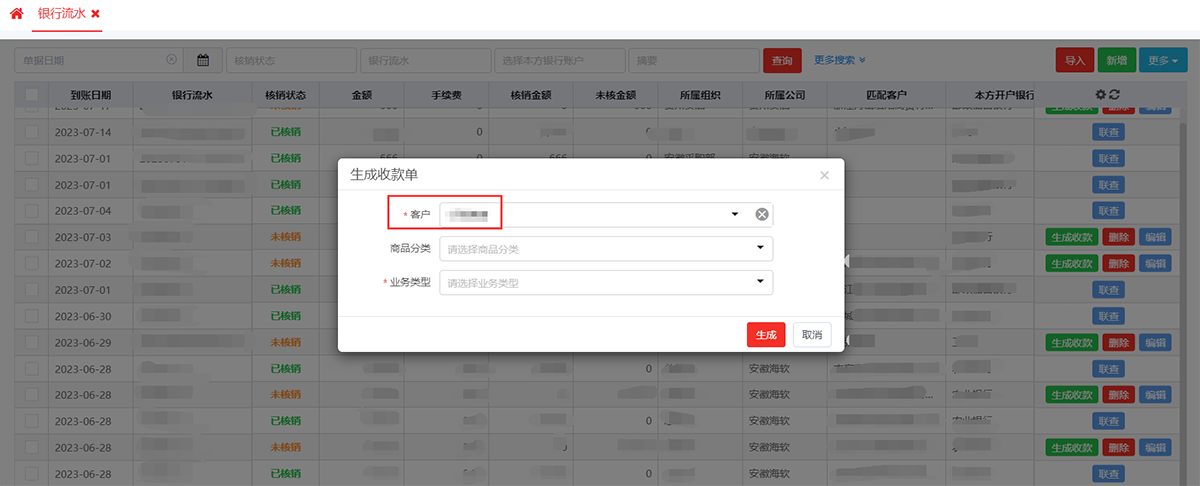Open the 客户 dropdown
Screen dimensions: 1200x486
point(734,214)
